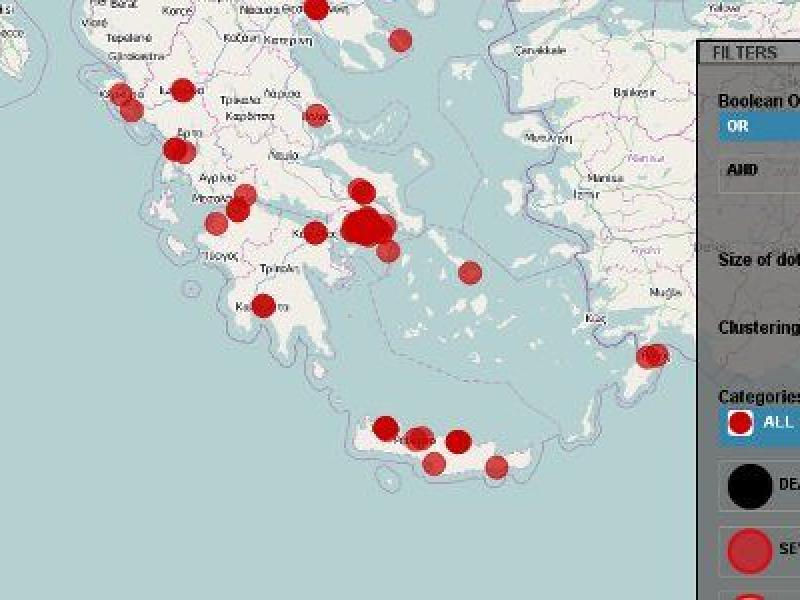800x600 pixels.
Task: Select the Cyclades island marker southeast of Athens
Action: (x=469, y=272)
